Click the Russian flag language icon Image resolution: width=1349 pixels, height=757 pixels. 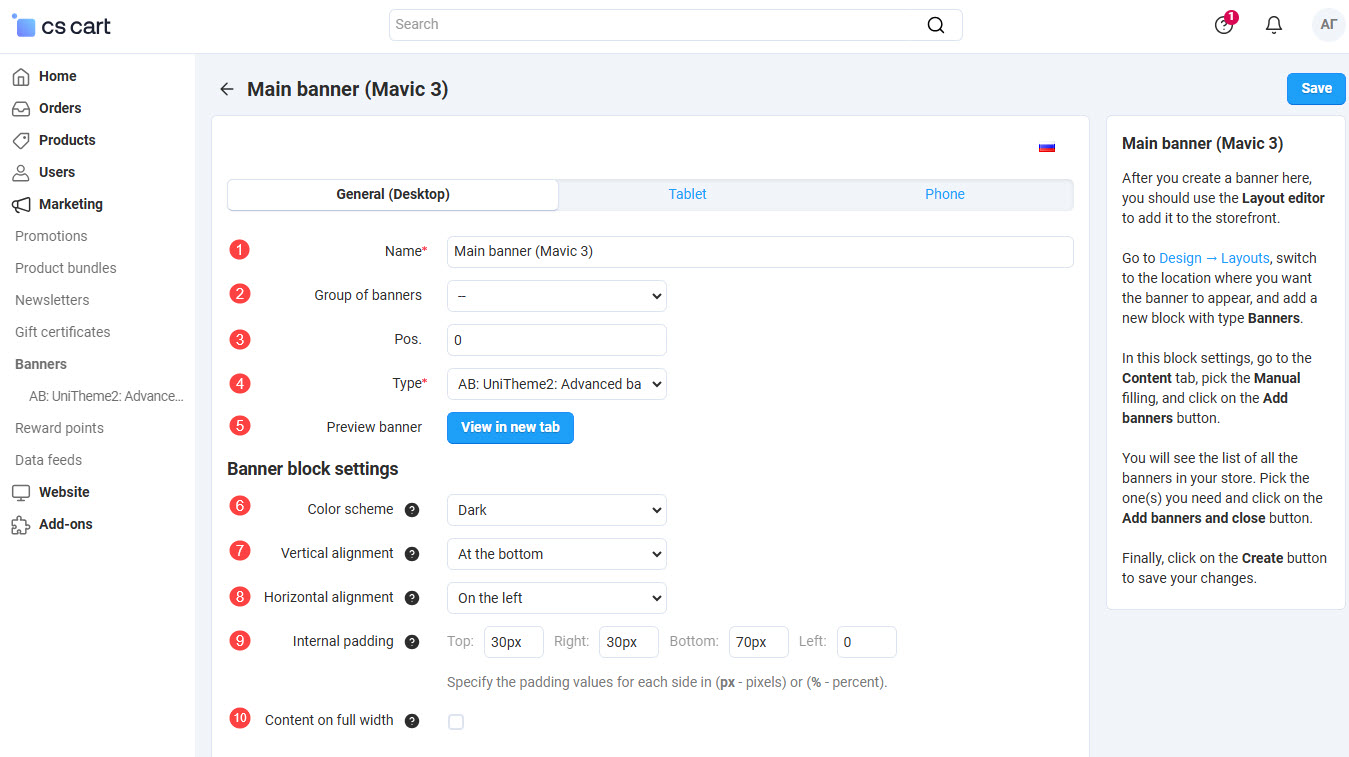point(1047,147)
